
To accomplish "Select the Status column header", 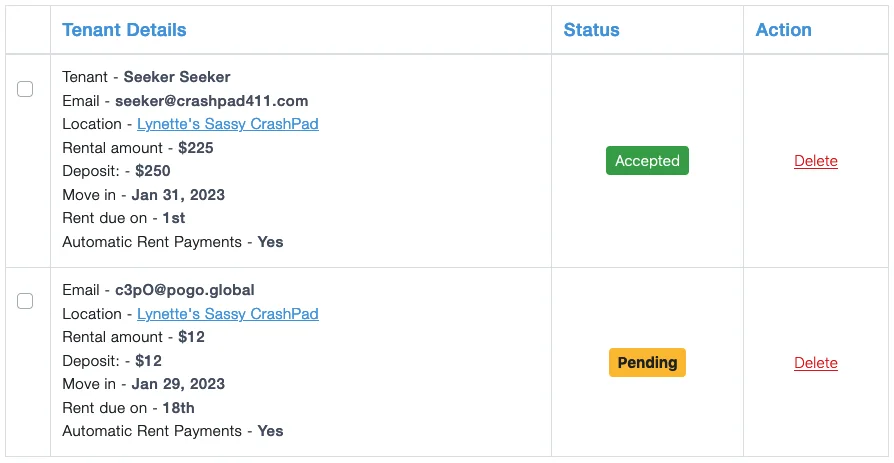I will tap(591, 30).
